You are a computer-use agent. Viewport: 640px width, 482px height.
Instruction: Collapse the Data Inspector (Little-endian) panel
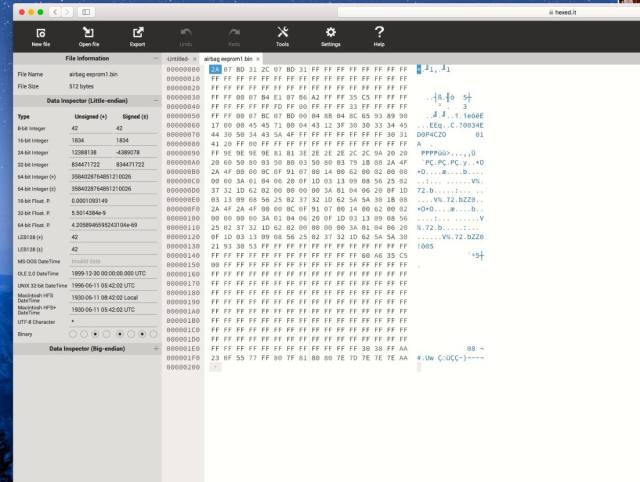tap(156, 101)
